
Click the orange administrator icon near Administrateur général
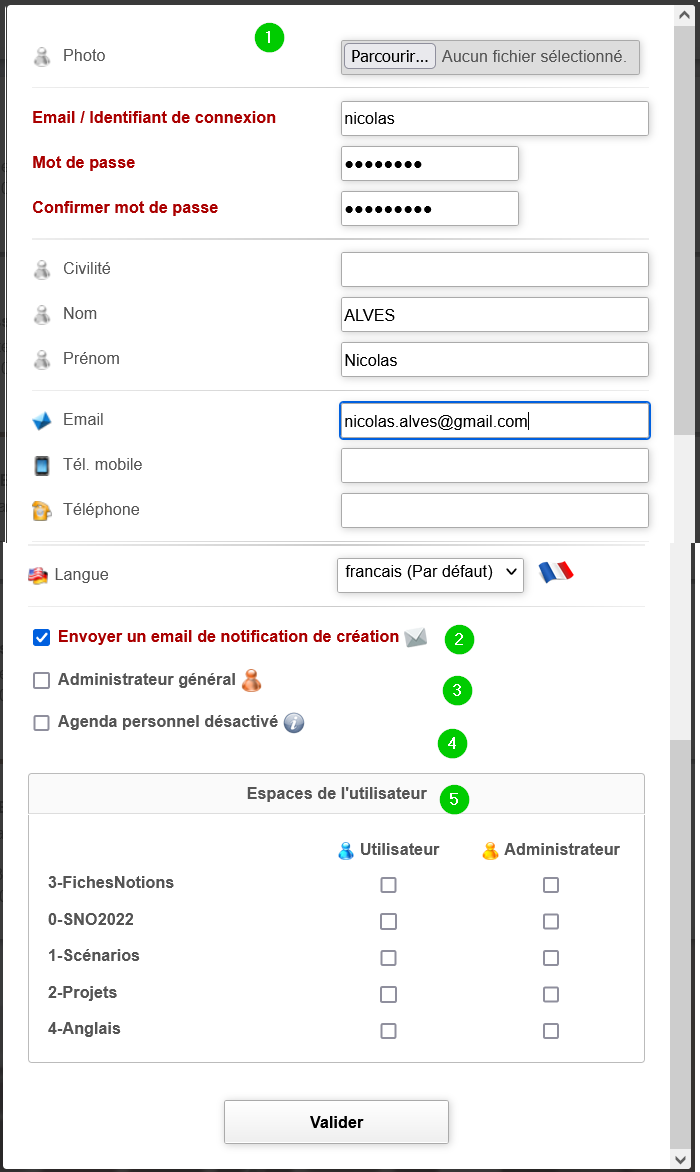(x=252, y=680)
